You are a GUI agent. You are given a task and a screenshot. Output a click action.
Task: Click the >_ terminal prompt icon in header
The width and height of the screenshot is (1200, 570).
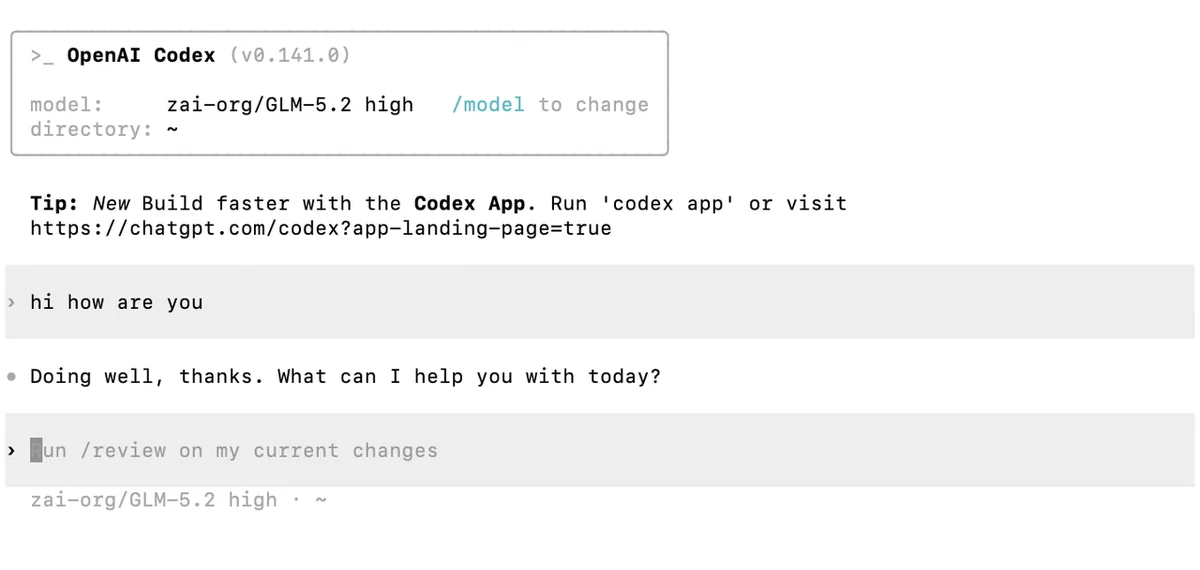(42, 56)
